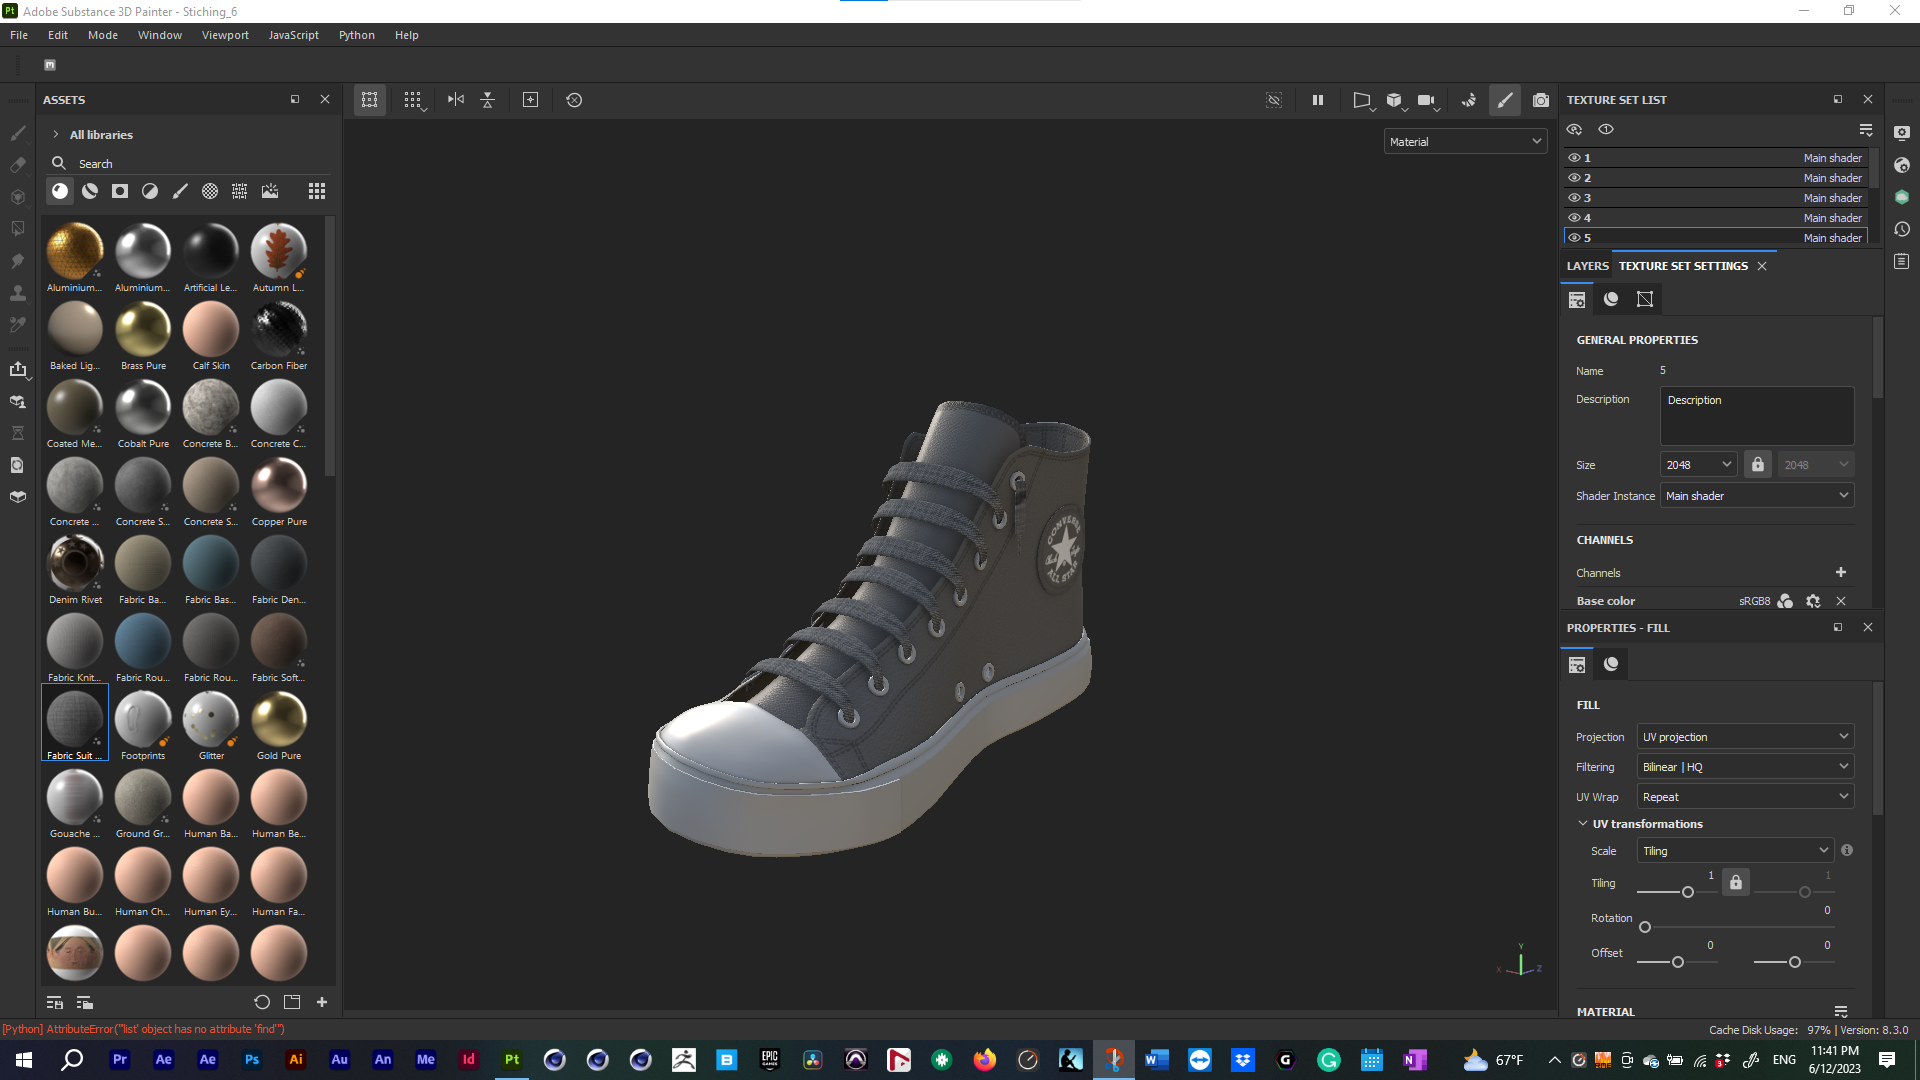This screenshot has height=1080, width=1920.
Task: Open the Size dropdown showing 2048
Action: (x=1697, y=464)
